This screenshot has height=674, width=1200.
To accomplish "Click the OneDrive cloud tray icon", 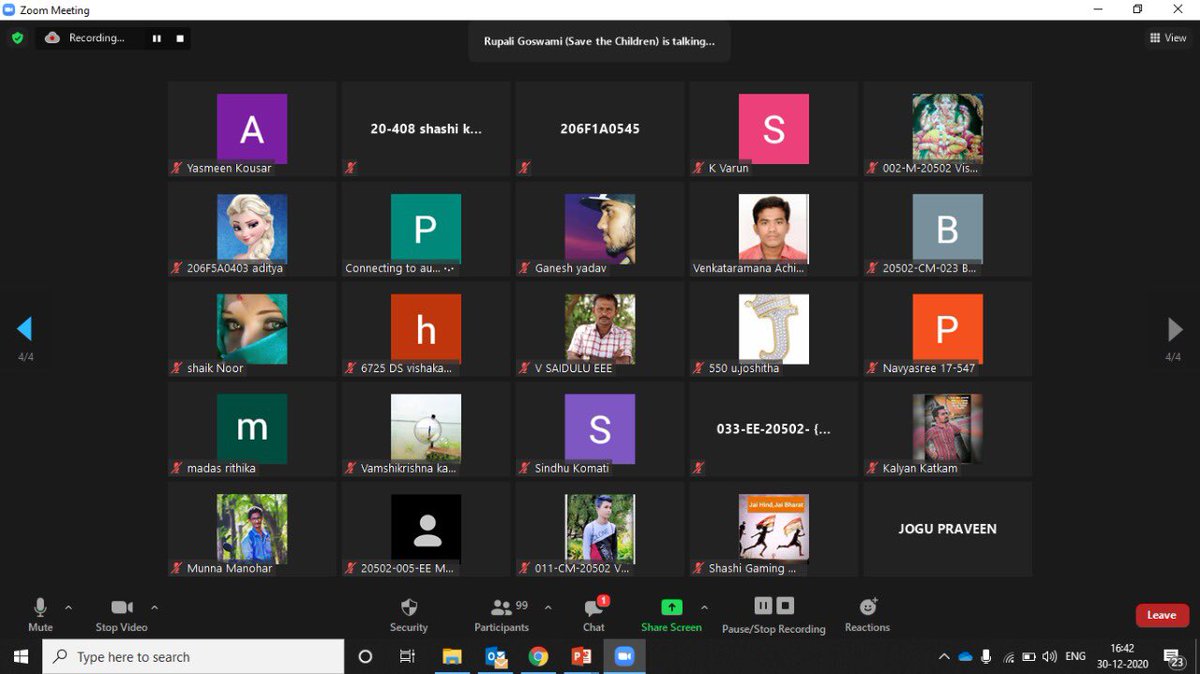I will coord(965,657).
